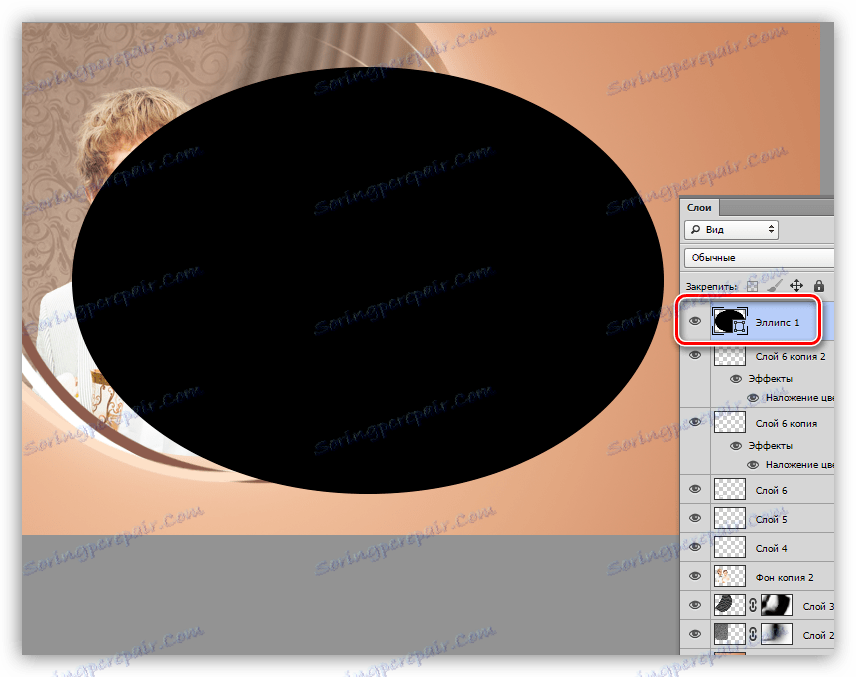Toggle lock transparent pixels icon
Image resolution: width=856 pixels, height=677 pixels.
coord(752,286)
